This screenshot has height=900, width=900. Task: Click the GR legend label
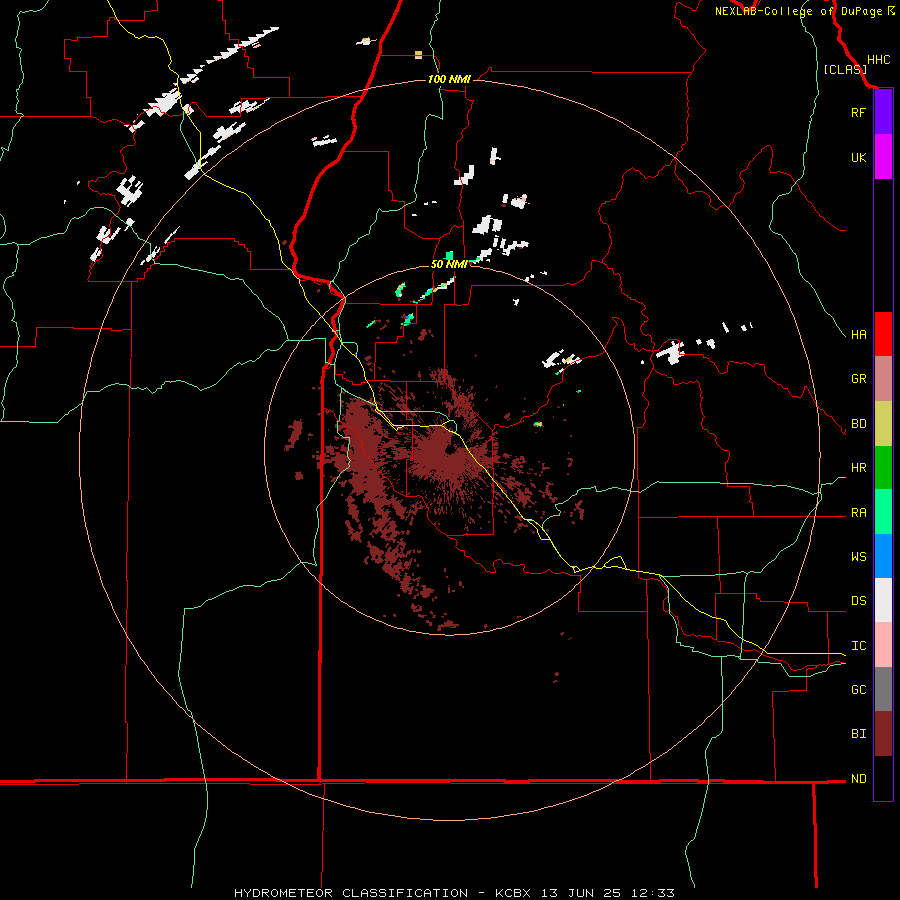point(858,379)
